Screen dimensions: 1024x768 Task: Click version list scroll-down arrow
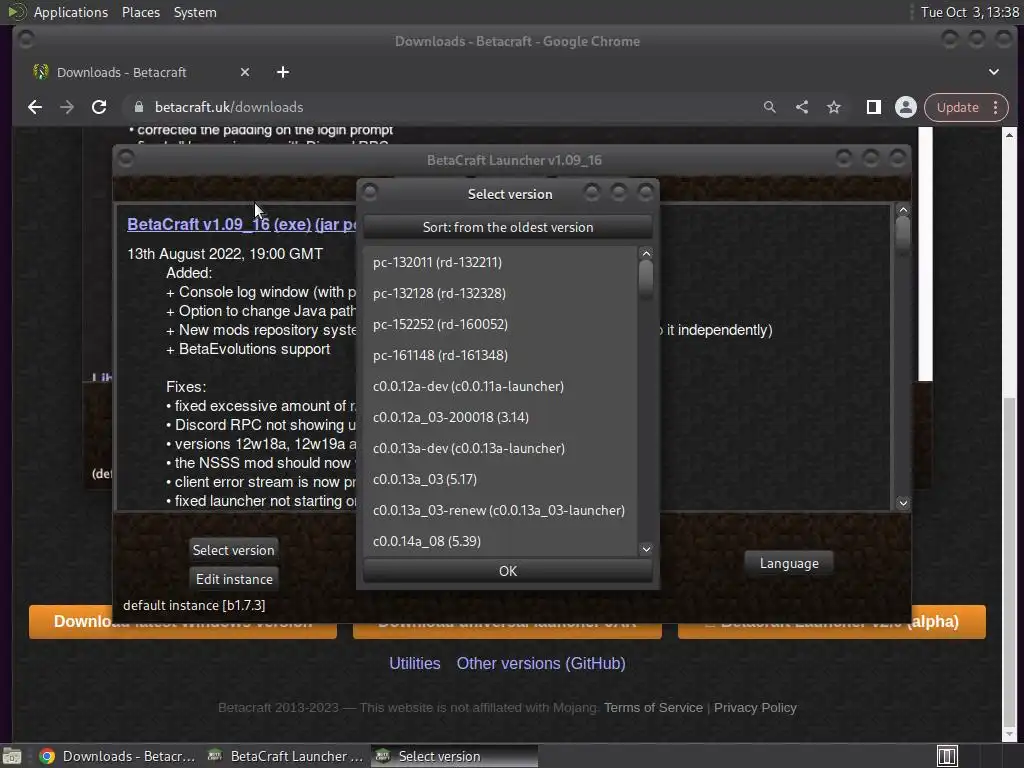click(x=646, y=549)
